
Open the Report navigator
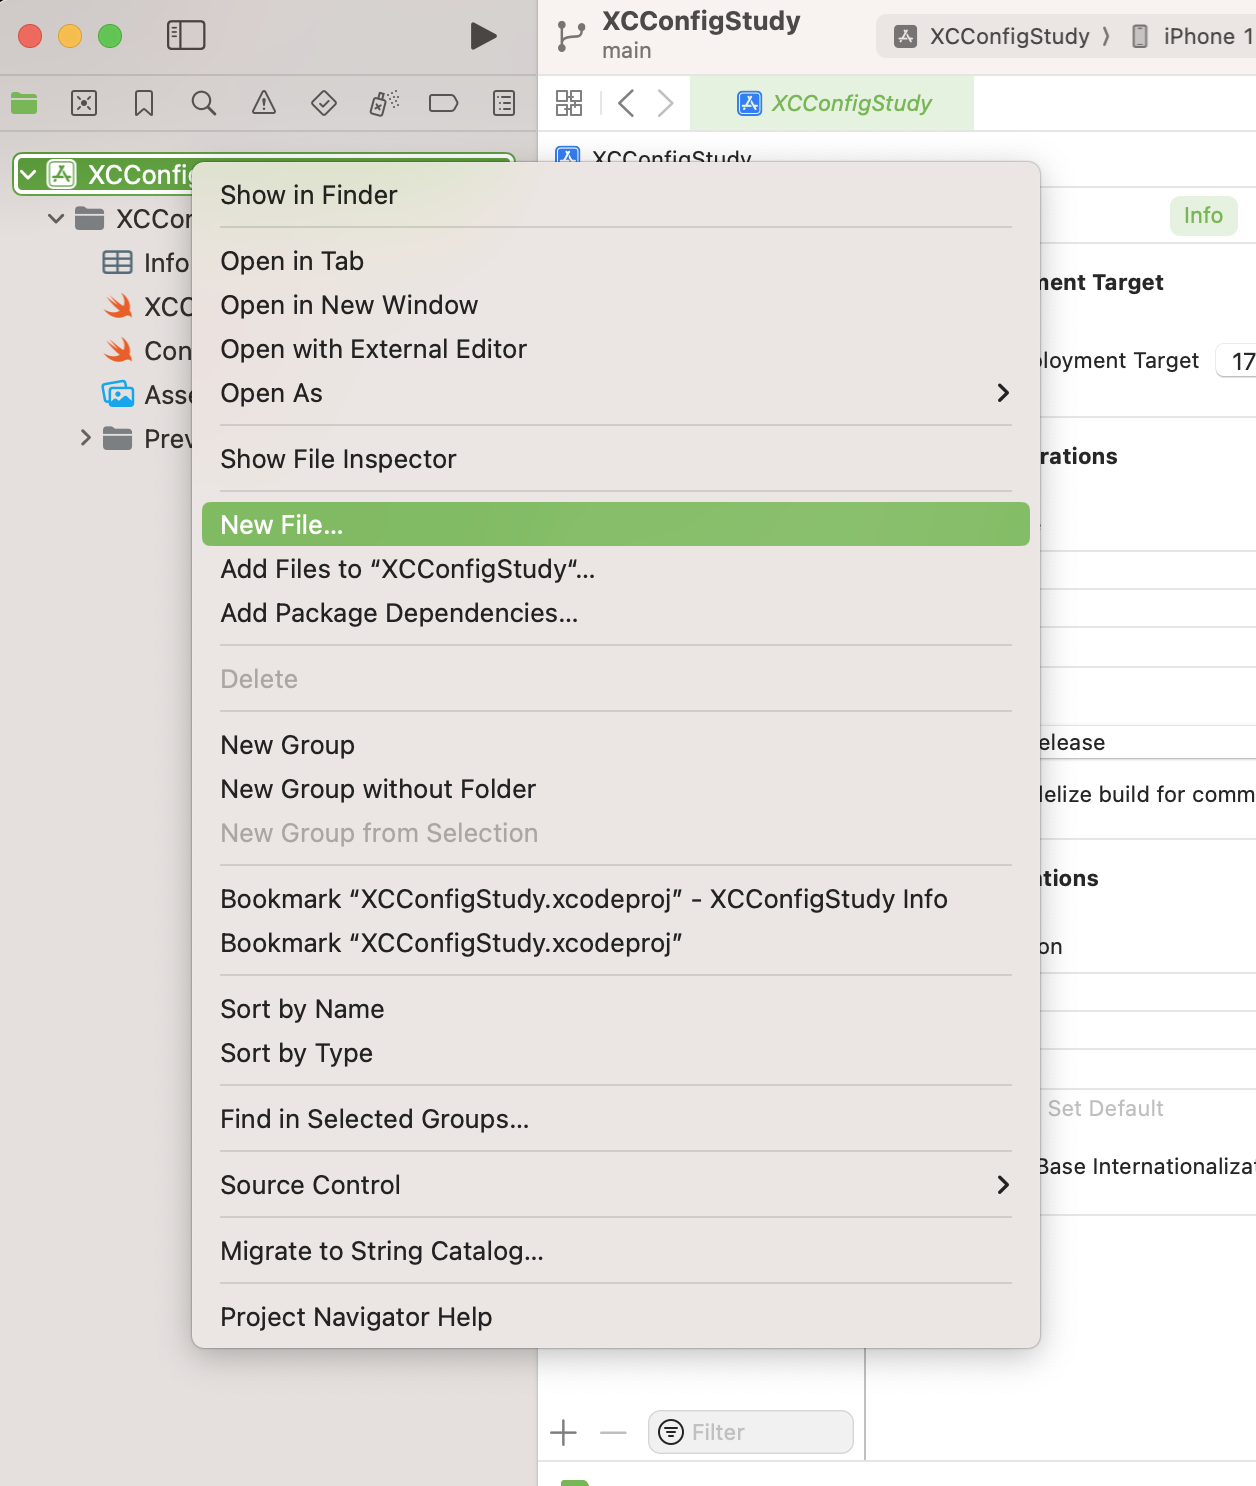click(504, 103)
